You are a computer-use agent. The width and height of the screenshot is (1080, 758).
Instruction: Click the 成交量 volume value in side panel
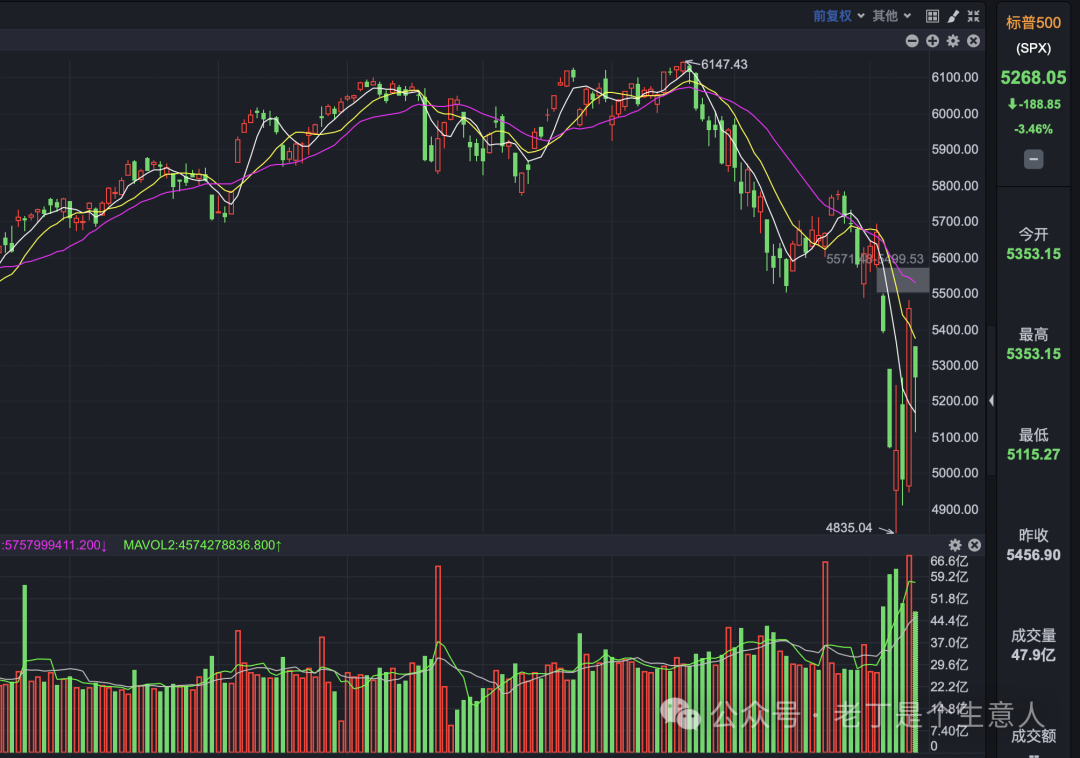tap(1034, 655)
